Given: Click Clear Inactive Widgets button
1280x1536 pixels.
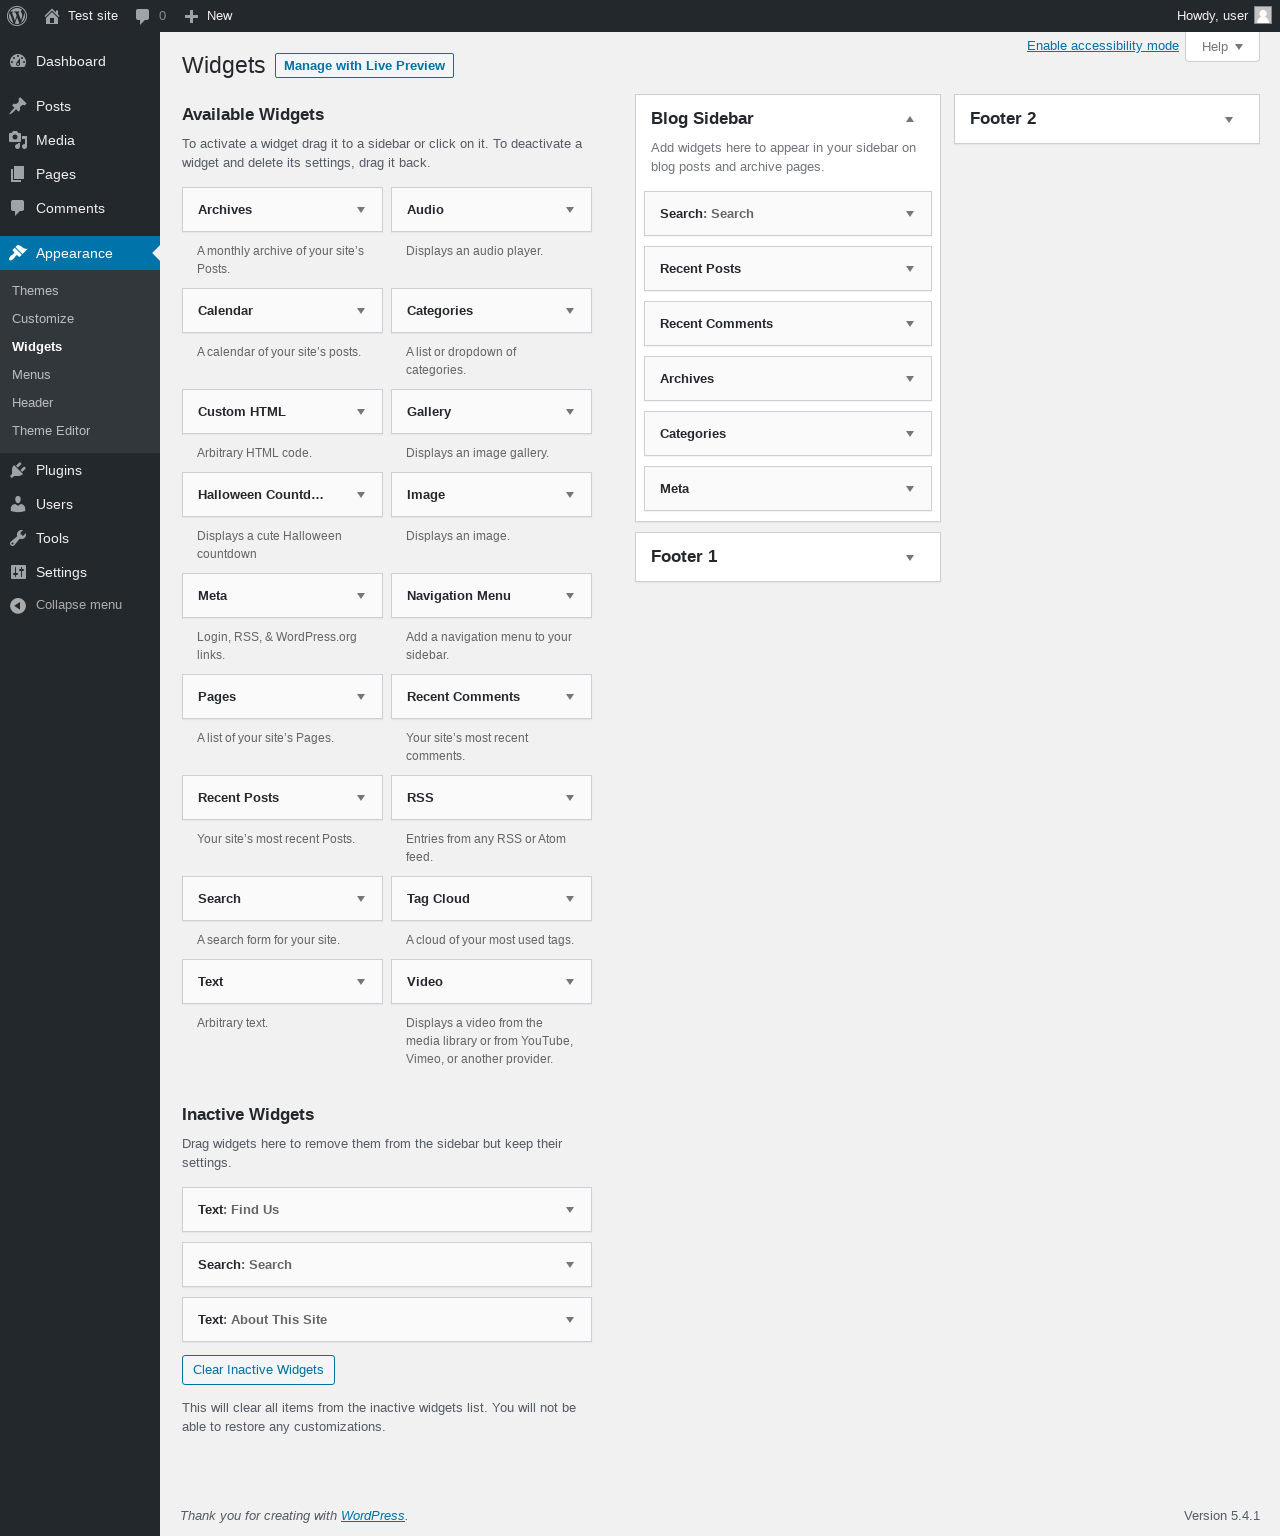Looking at the screenshot, I should coord(258,1370).
